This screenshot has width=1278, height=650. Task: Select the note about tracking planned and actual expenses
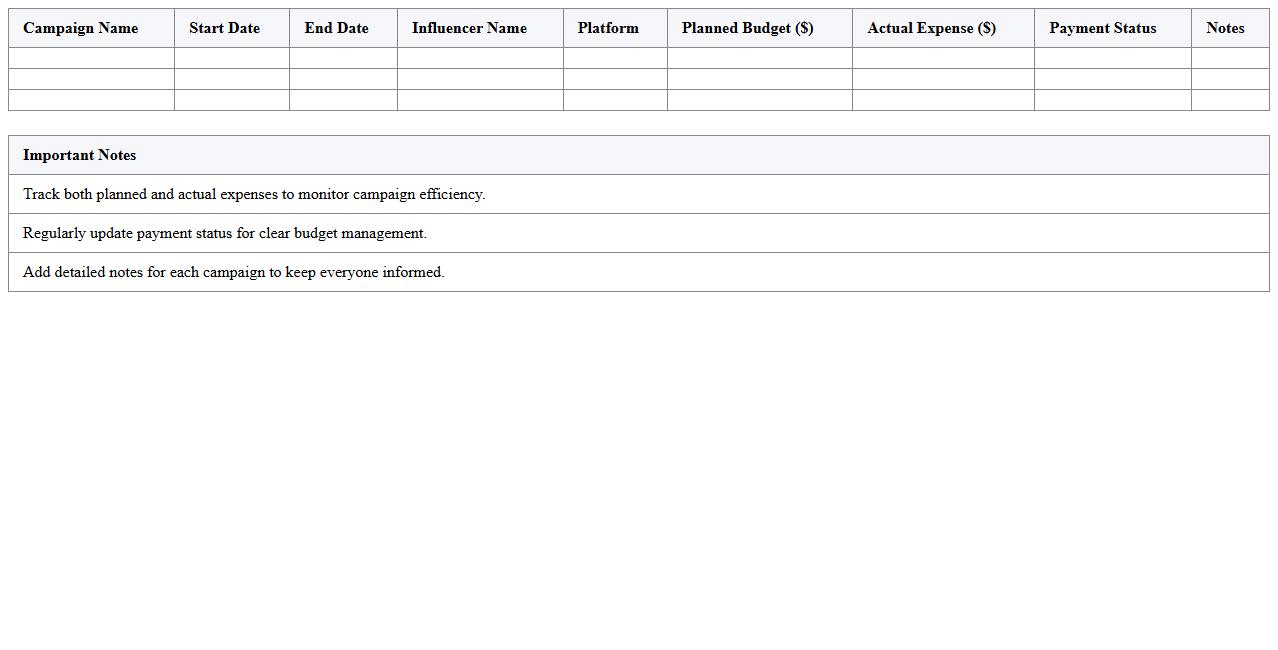254,194
